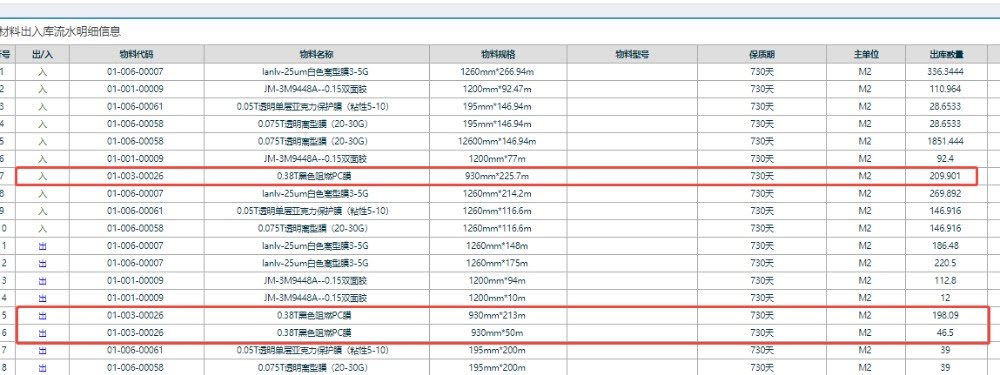The height and width of the screenshot is (375, 1000).
Task: Select the 1200mm*10m specification cell
Action: click(497, 298)
